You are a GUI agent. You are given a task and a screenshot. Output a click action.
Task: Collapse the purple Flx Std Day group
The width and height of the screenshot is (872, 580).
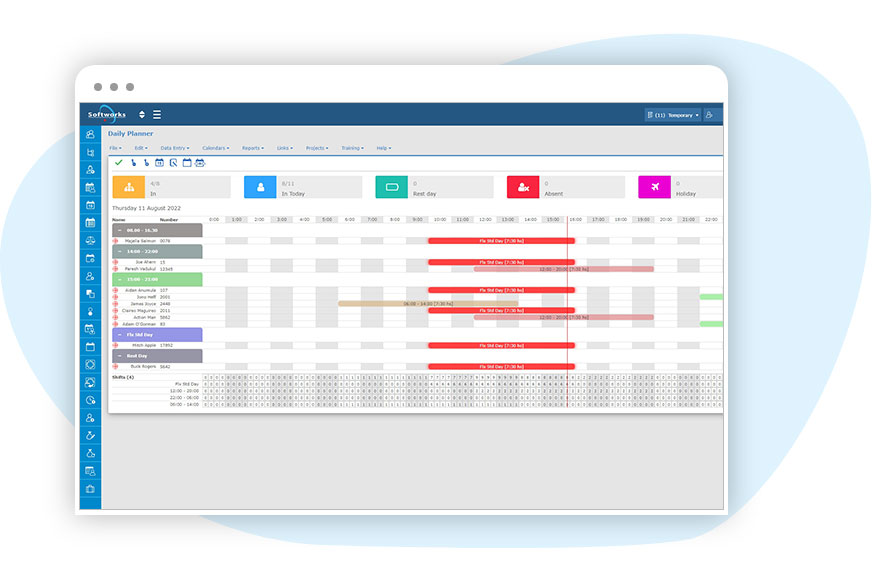coord(120,335)
